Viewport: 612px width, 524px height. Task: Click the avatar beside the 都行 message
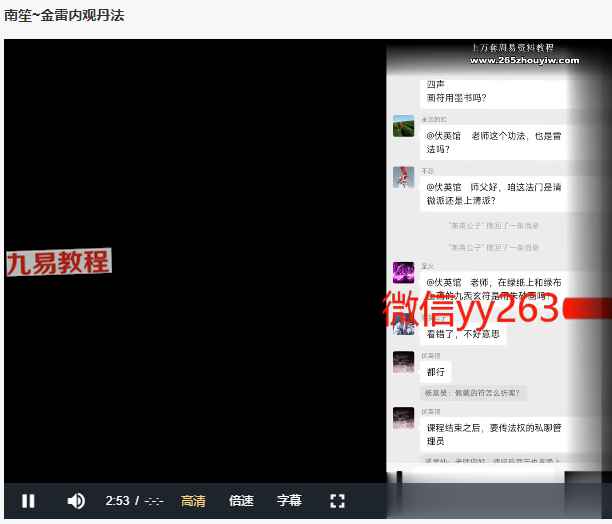click(404, 362)
